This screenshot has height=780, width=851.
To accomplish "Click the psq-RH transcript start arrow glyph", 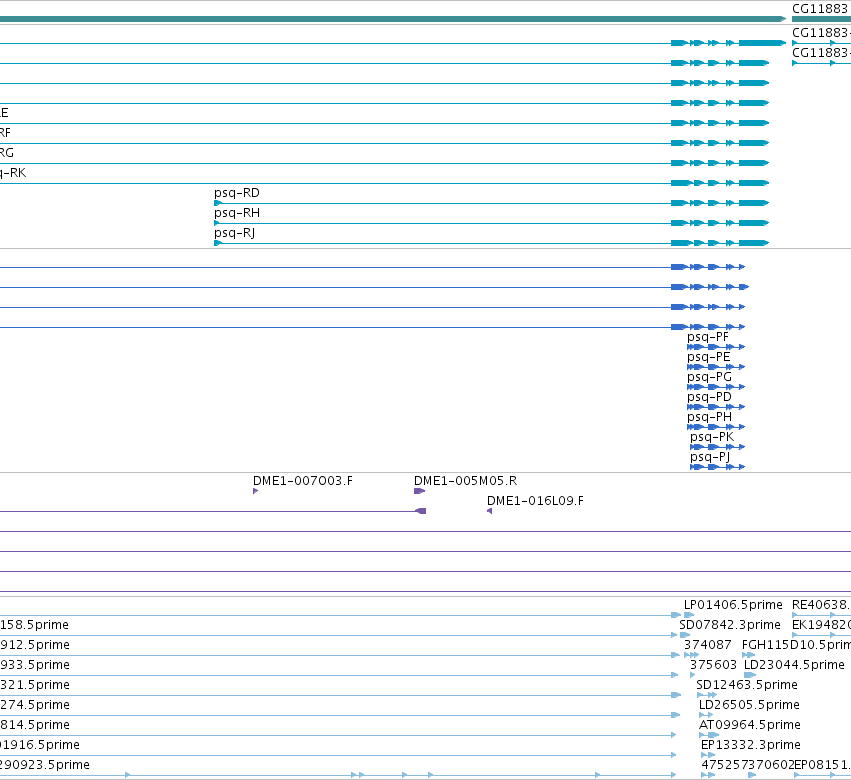I will tap(217, 223).
